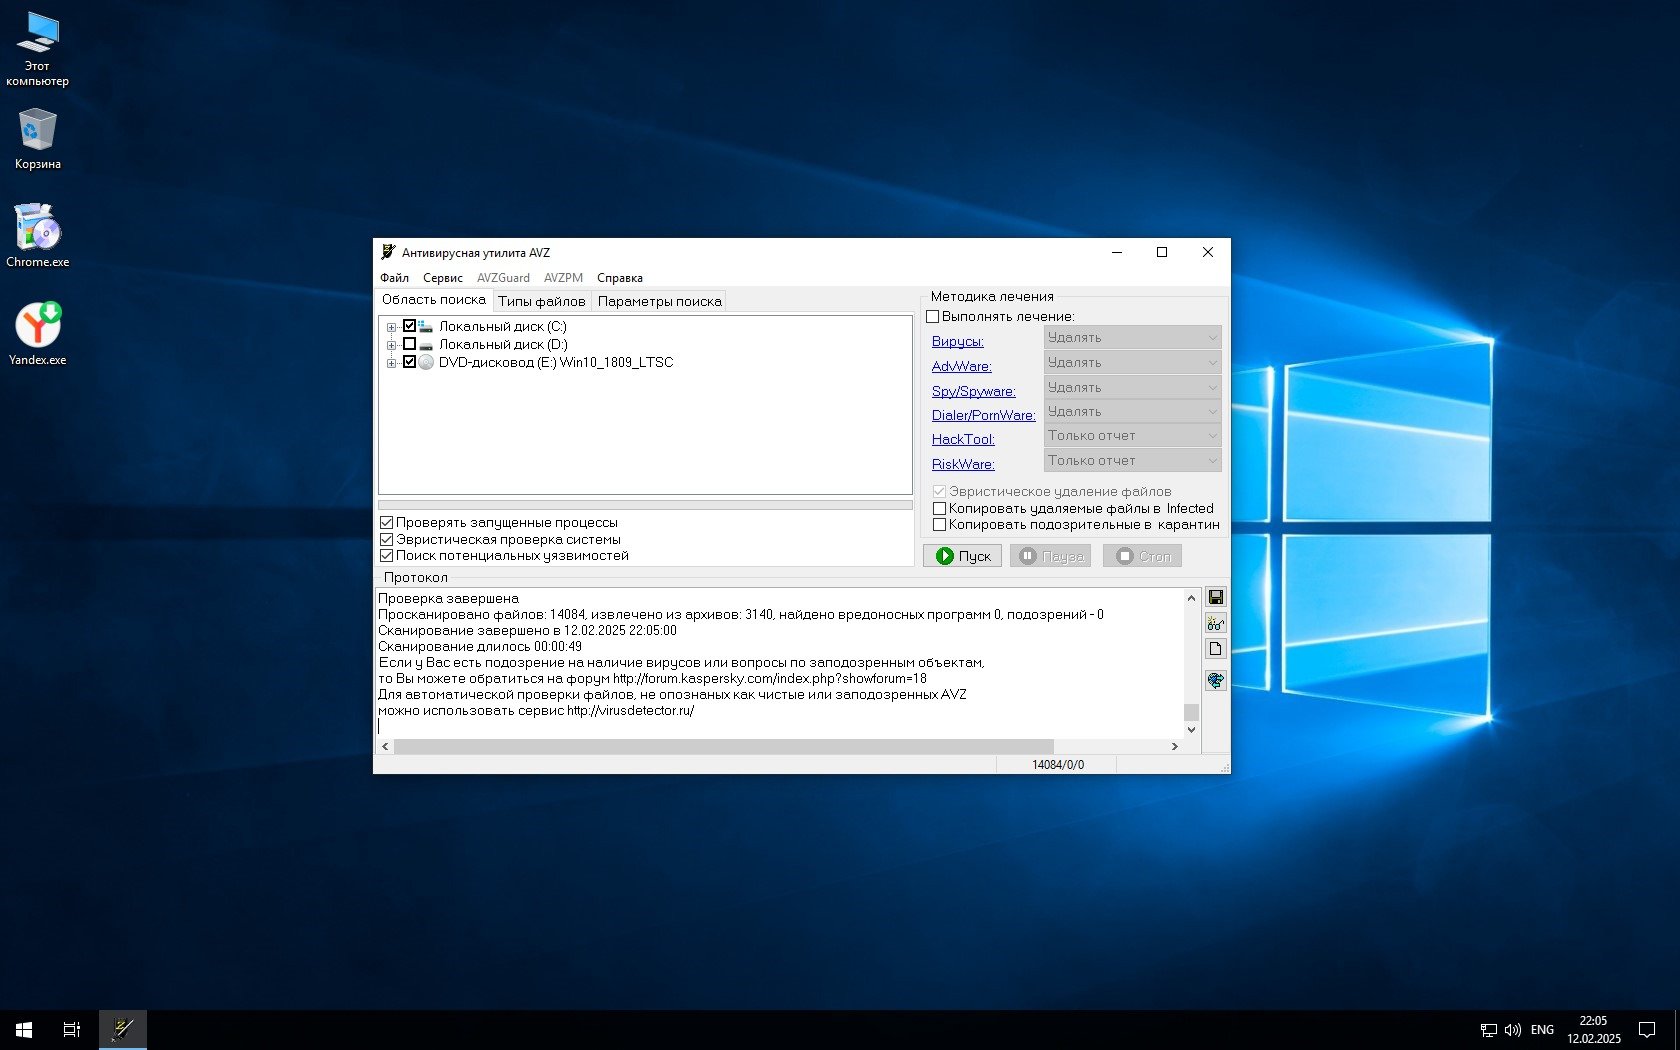This screenshot has width=1680, height=1050.
Task: Check the Локальный диск (D:) checkbox
Action: point(409,344)
